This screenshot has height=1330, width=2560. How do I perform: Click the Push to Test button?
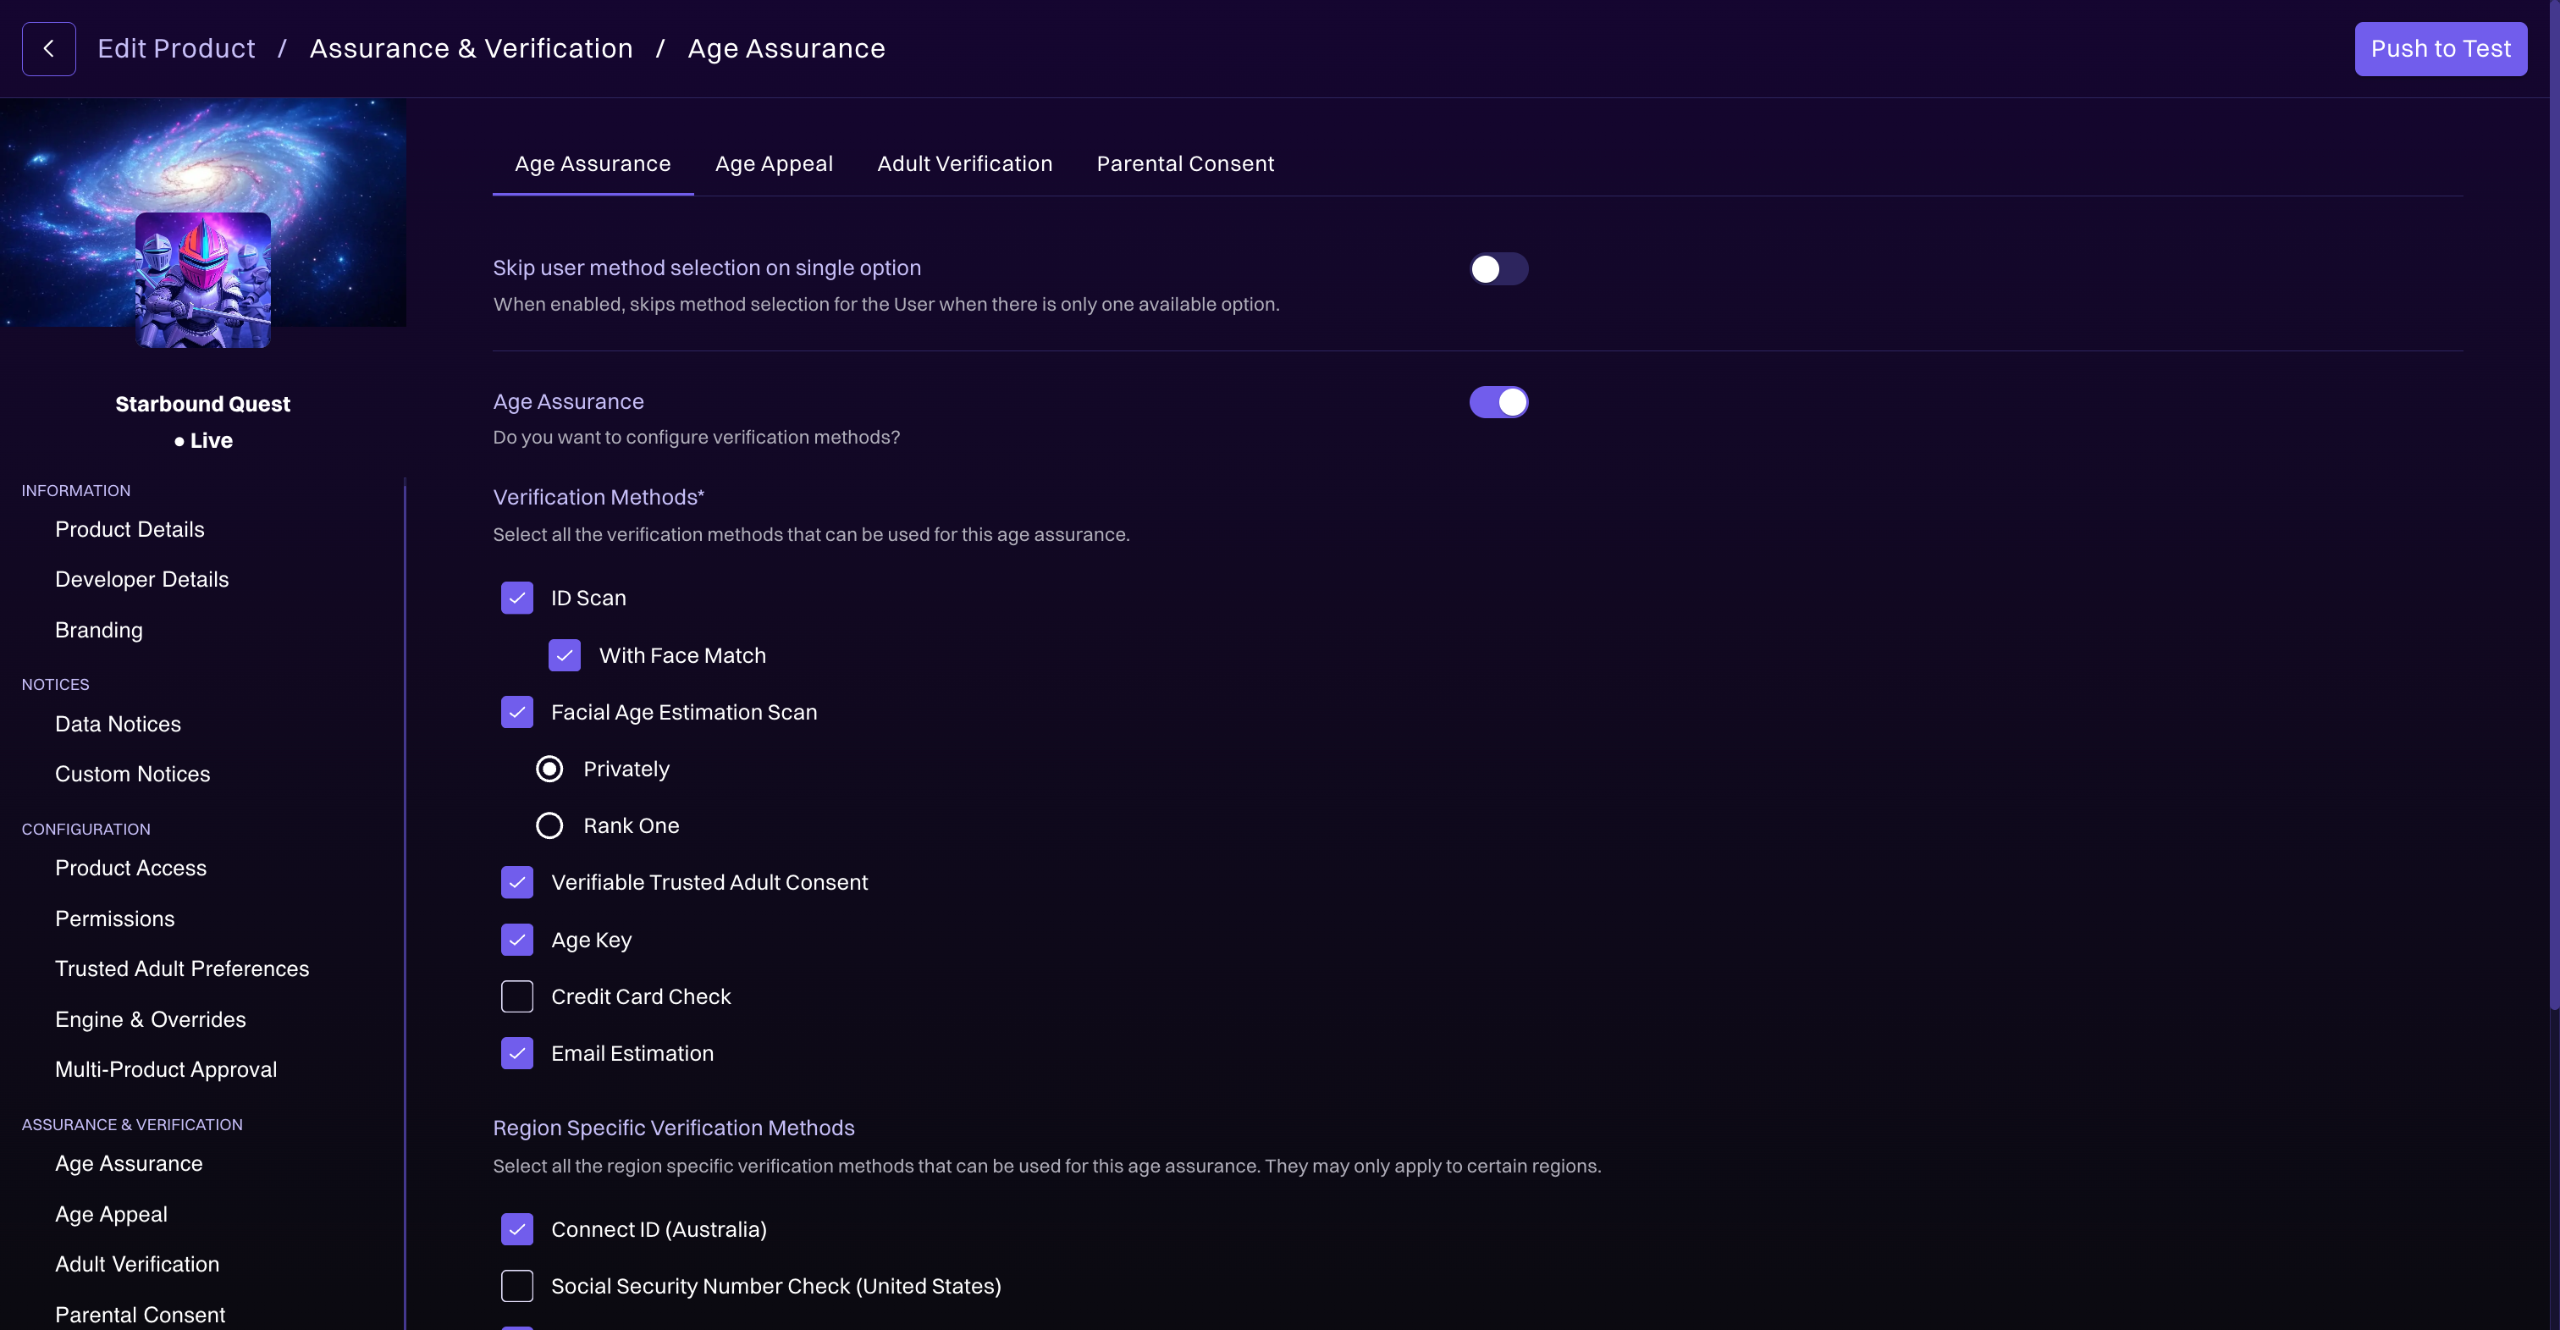point(2440,49)
